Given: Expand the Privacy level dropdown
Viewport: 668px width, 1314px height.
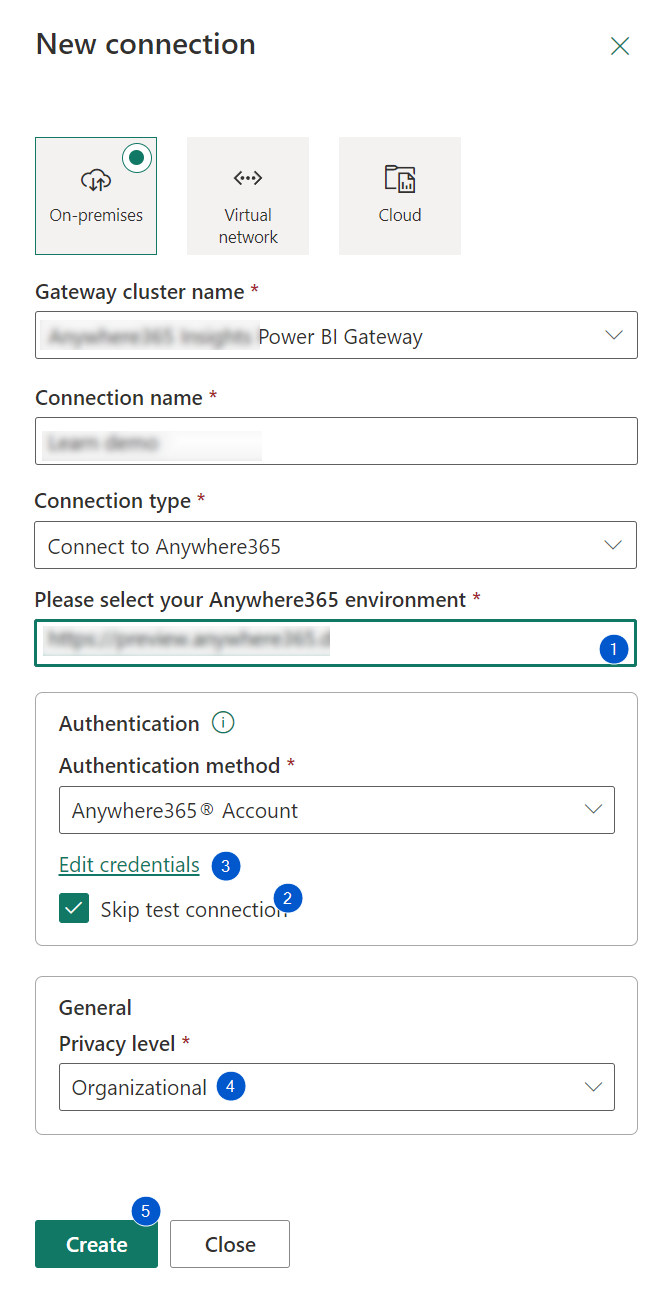Looking at the screenshot, I should point(337,1086).
